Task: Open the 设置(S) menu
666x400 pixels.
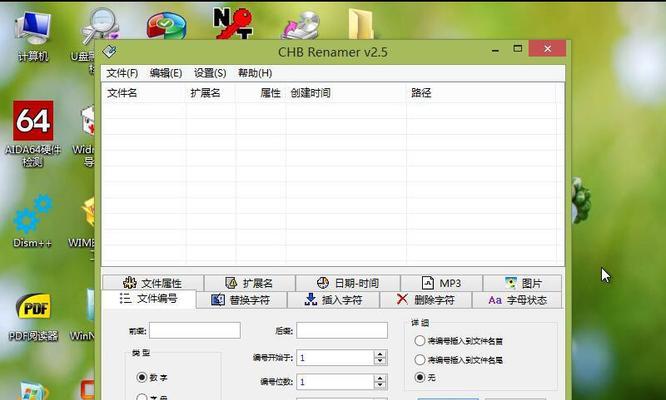Action: pyautogui.click(x=210, y=73)
